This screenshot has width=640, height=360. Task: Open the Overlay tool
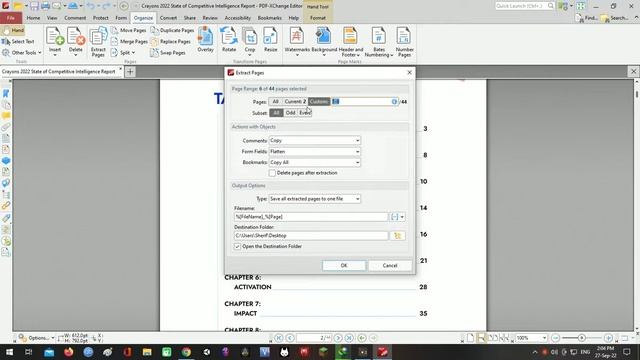[x=205, y=40]
